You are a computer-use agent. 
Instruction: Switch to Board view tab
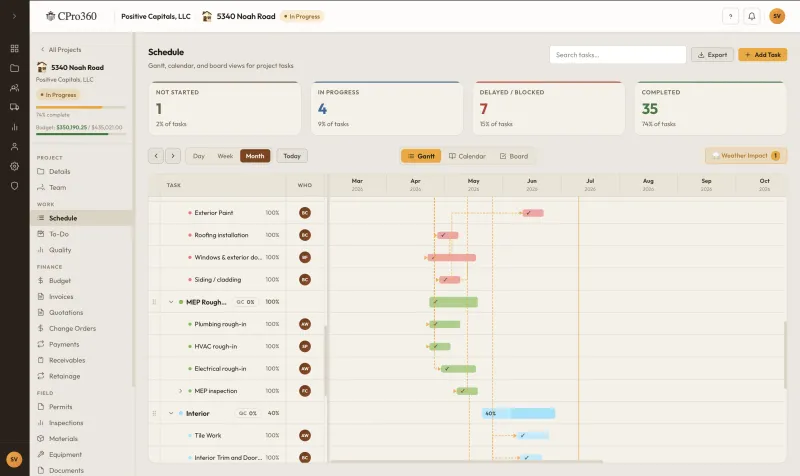(x=514, y=156)
